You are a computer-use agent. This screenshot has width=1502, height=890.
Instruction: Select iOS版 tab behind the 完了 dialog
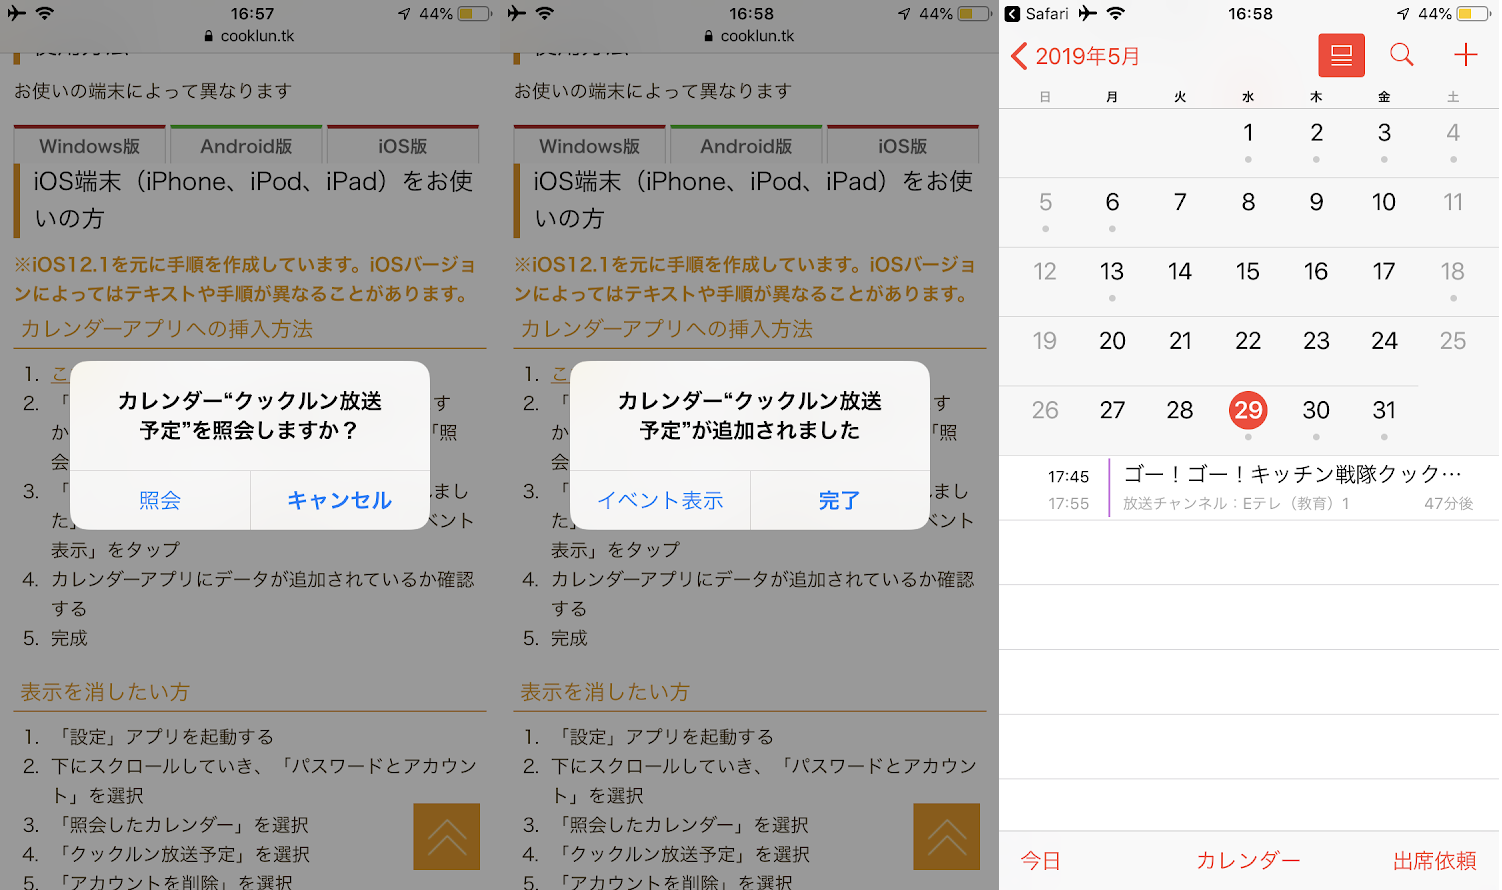pos(903,145)
